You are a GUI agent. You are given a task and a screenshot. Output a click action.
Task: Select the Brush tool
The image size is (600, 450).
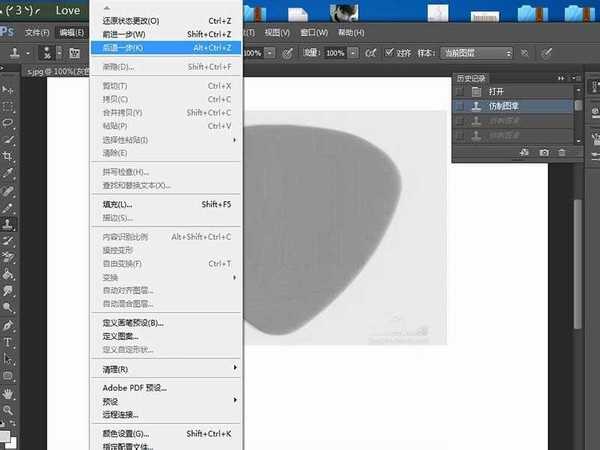tap(7, 208)
